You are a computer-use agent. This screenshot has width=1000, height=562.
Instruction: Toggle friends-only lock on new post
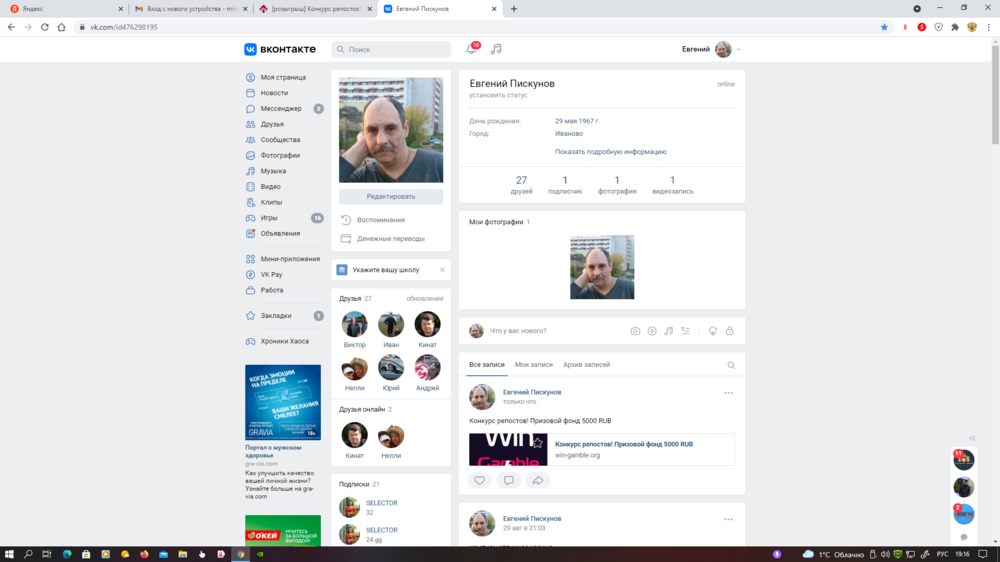(729, 331)
